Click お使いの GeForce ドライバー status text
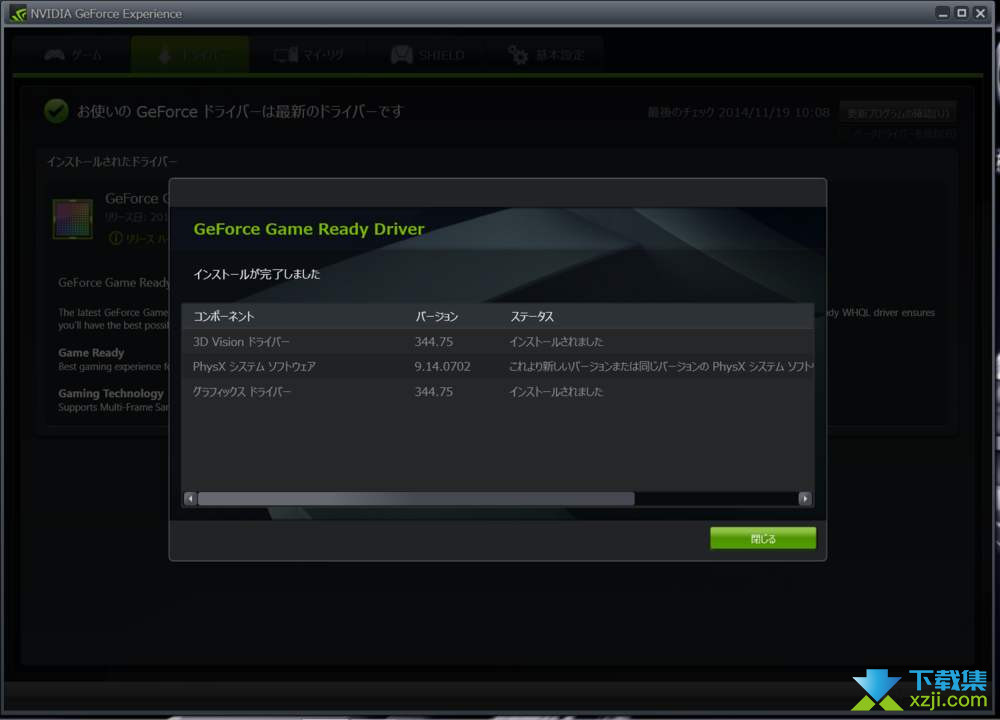The width and height of the screenshot is (1000, 720). pos(240,112)
